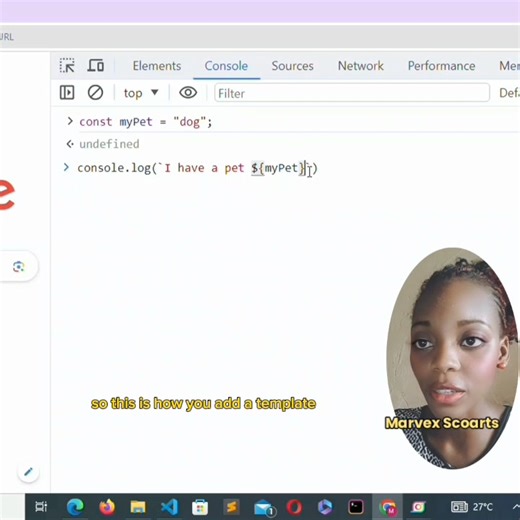
Task: Click the Google Lens search icon
Action: pyautogui.click(x=19, y=267)
